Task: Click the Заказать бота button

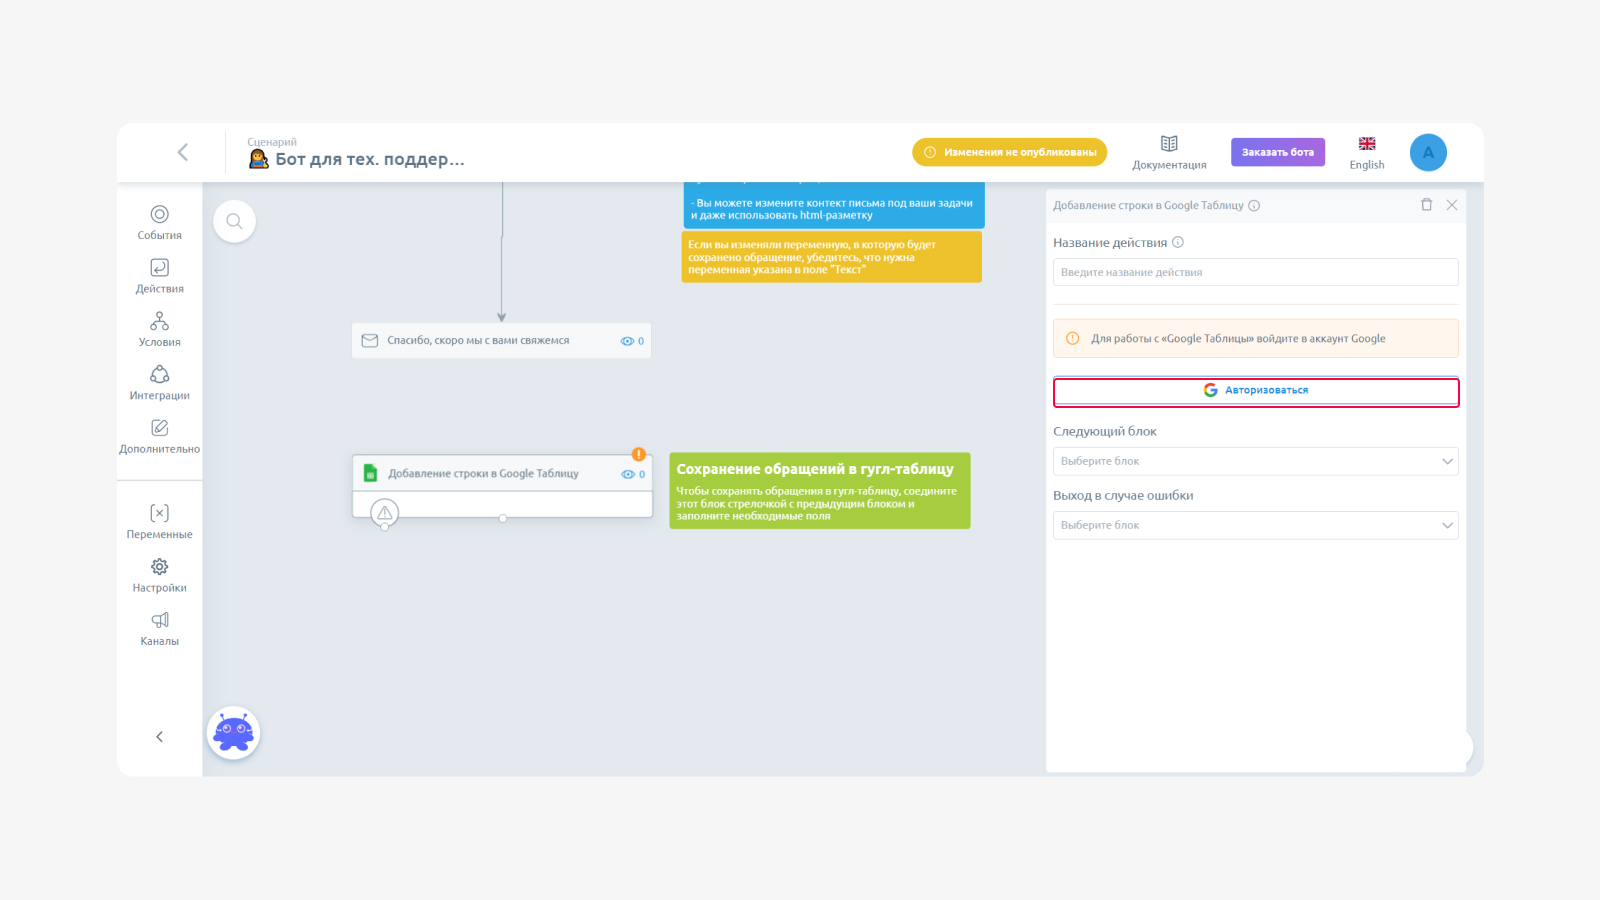Action: [1278, 152]
